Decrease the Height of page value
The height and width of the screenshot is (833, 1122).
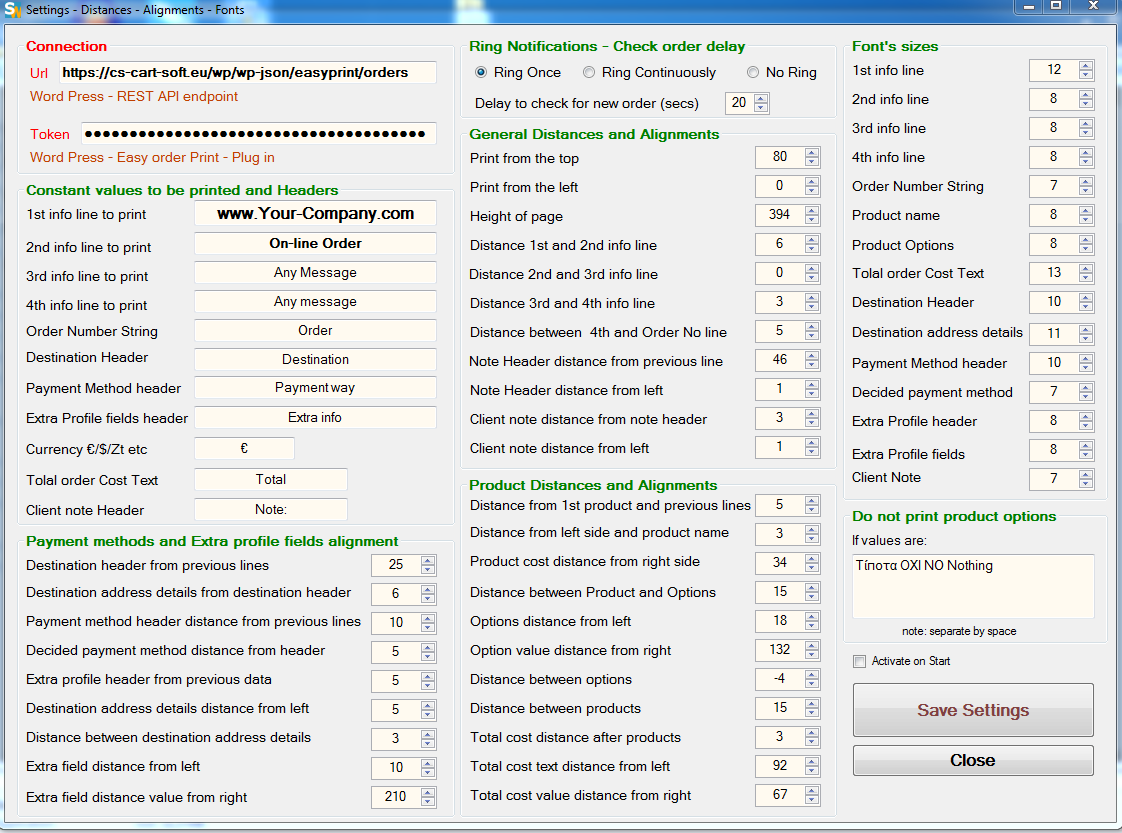click(x=812, y=220)
